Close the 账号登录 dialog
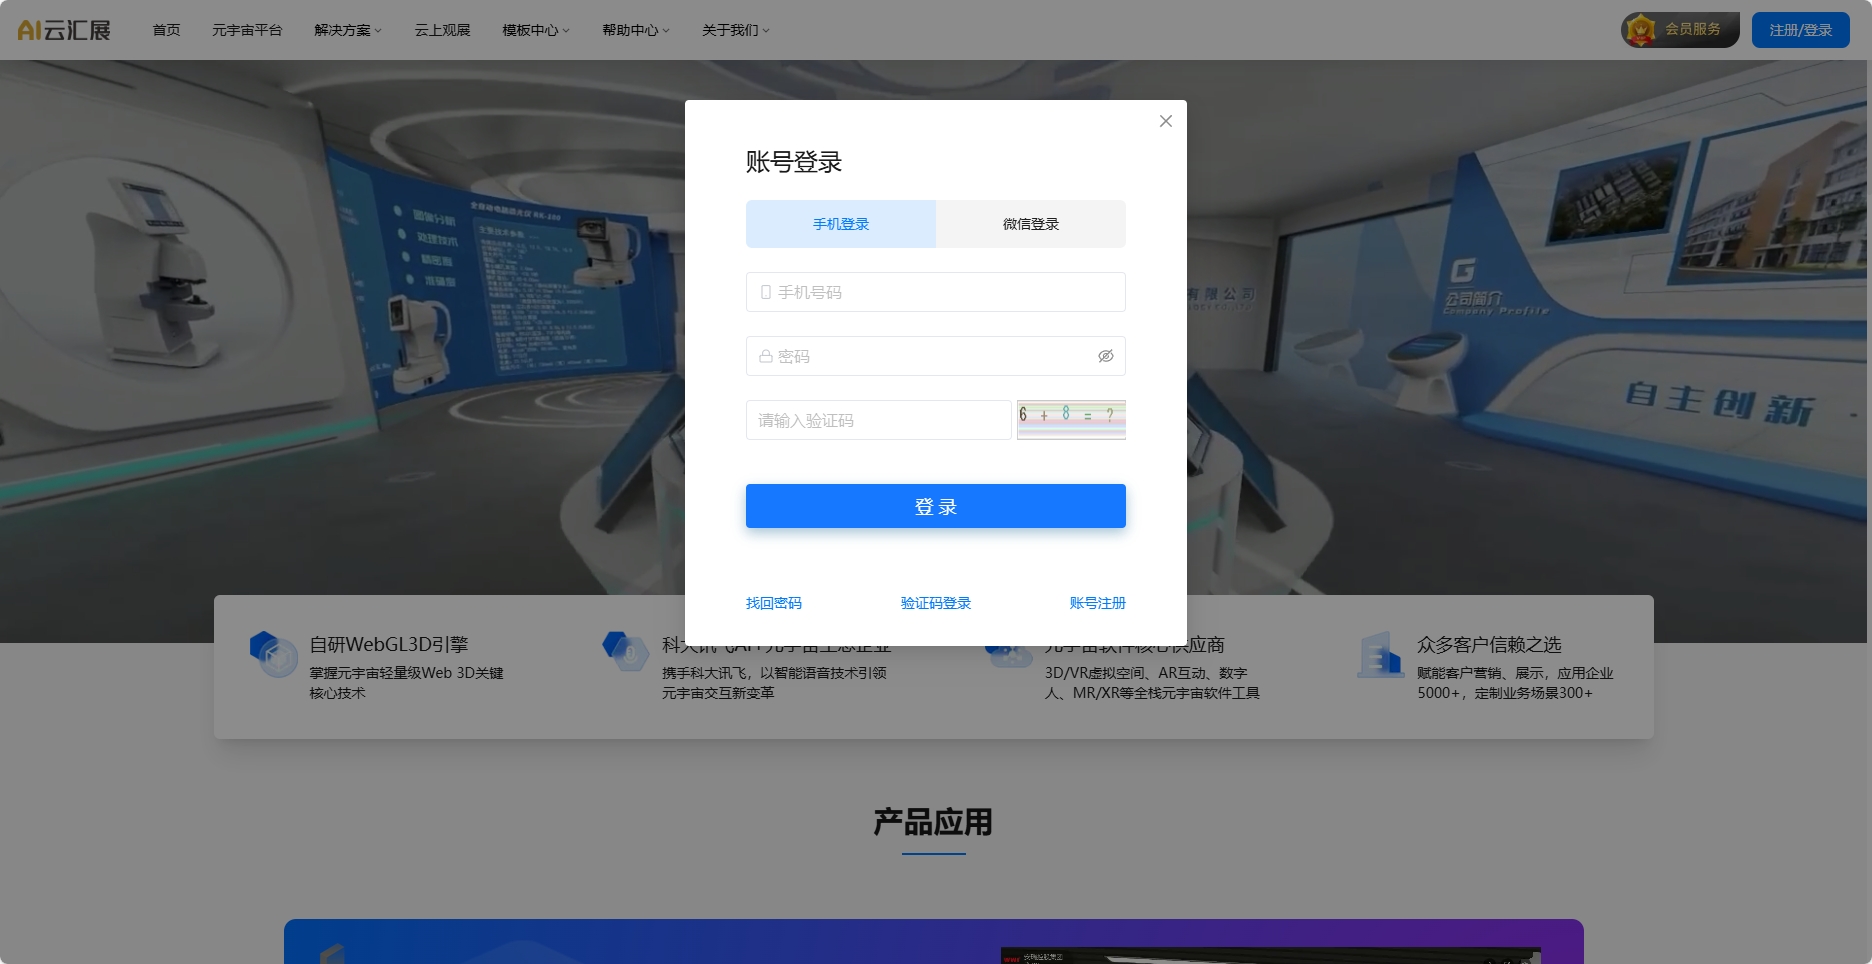Viewport: 1872px width, 964px height. (x=1164, y=120)
